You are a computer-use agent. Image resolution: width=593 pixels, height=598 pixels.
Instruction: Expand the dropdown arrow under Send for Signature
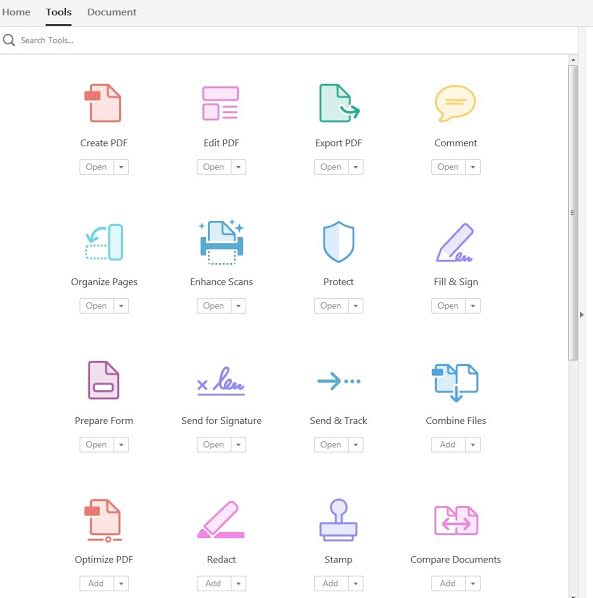click(x=238, y=445)
